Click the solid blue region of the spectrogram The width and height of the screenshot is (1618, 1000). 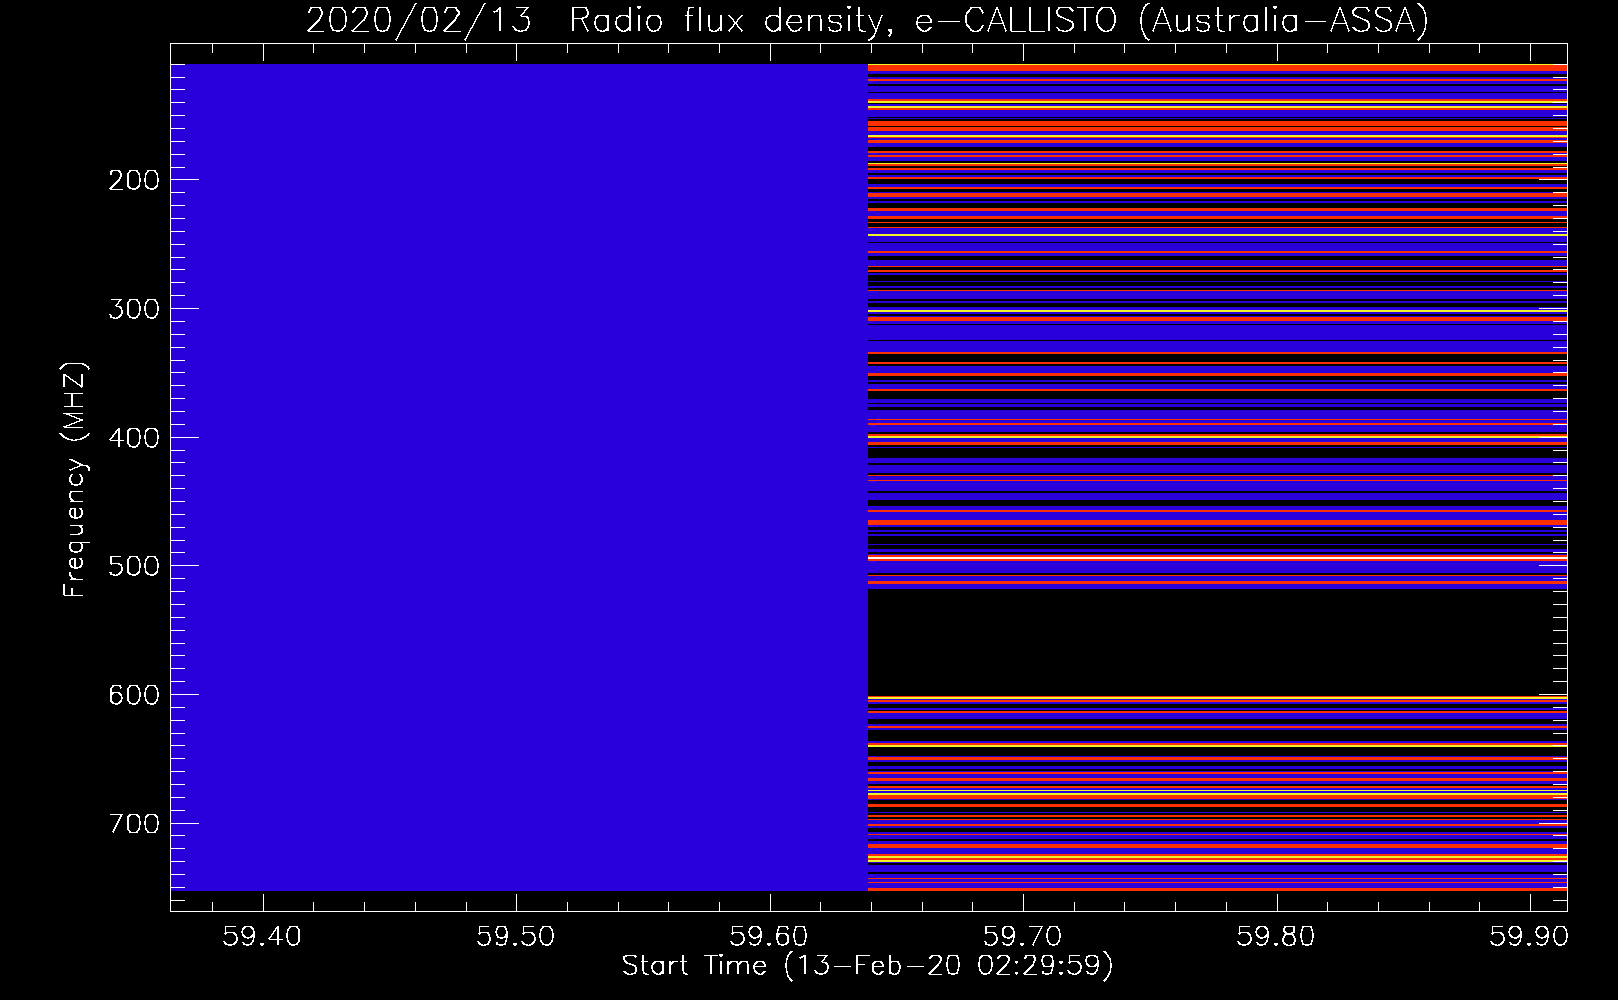[519, 477]
